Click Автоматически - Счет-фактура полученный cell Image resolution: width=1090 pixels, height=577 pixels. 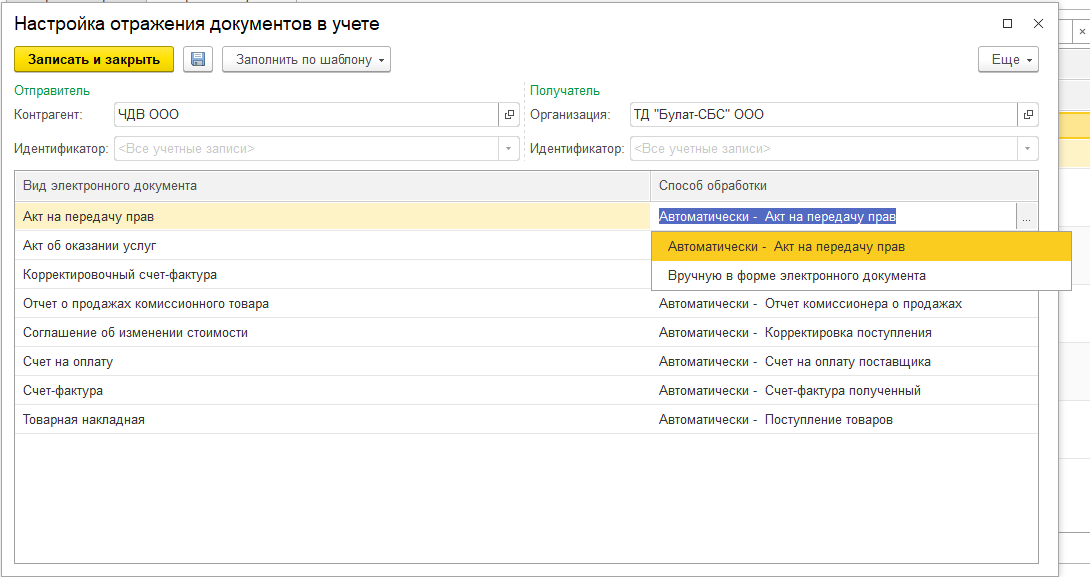point(844,391)
